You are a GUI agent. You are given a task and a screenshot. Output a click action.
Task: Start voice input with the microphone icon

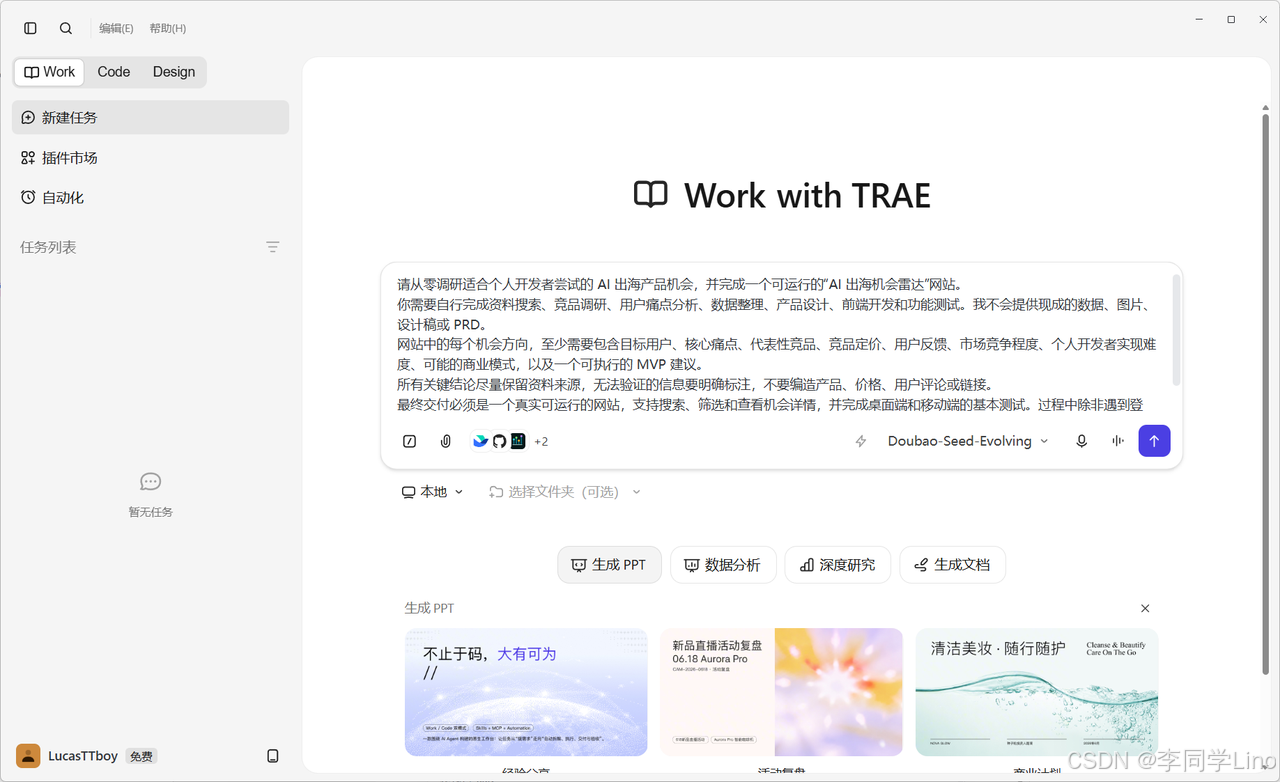(x=1081, y=441)
